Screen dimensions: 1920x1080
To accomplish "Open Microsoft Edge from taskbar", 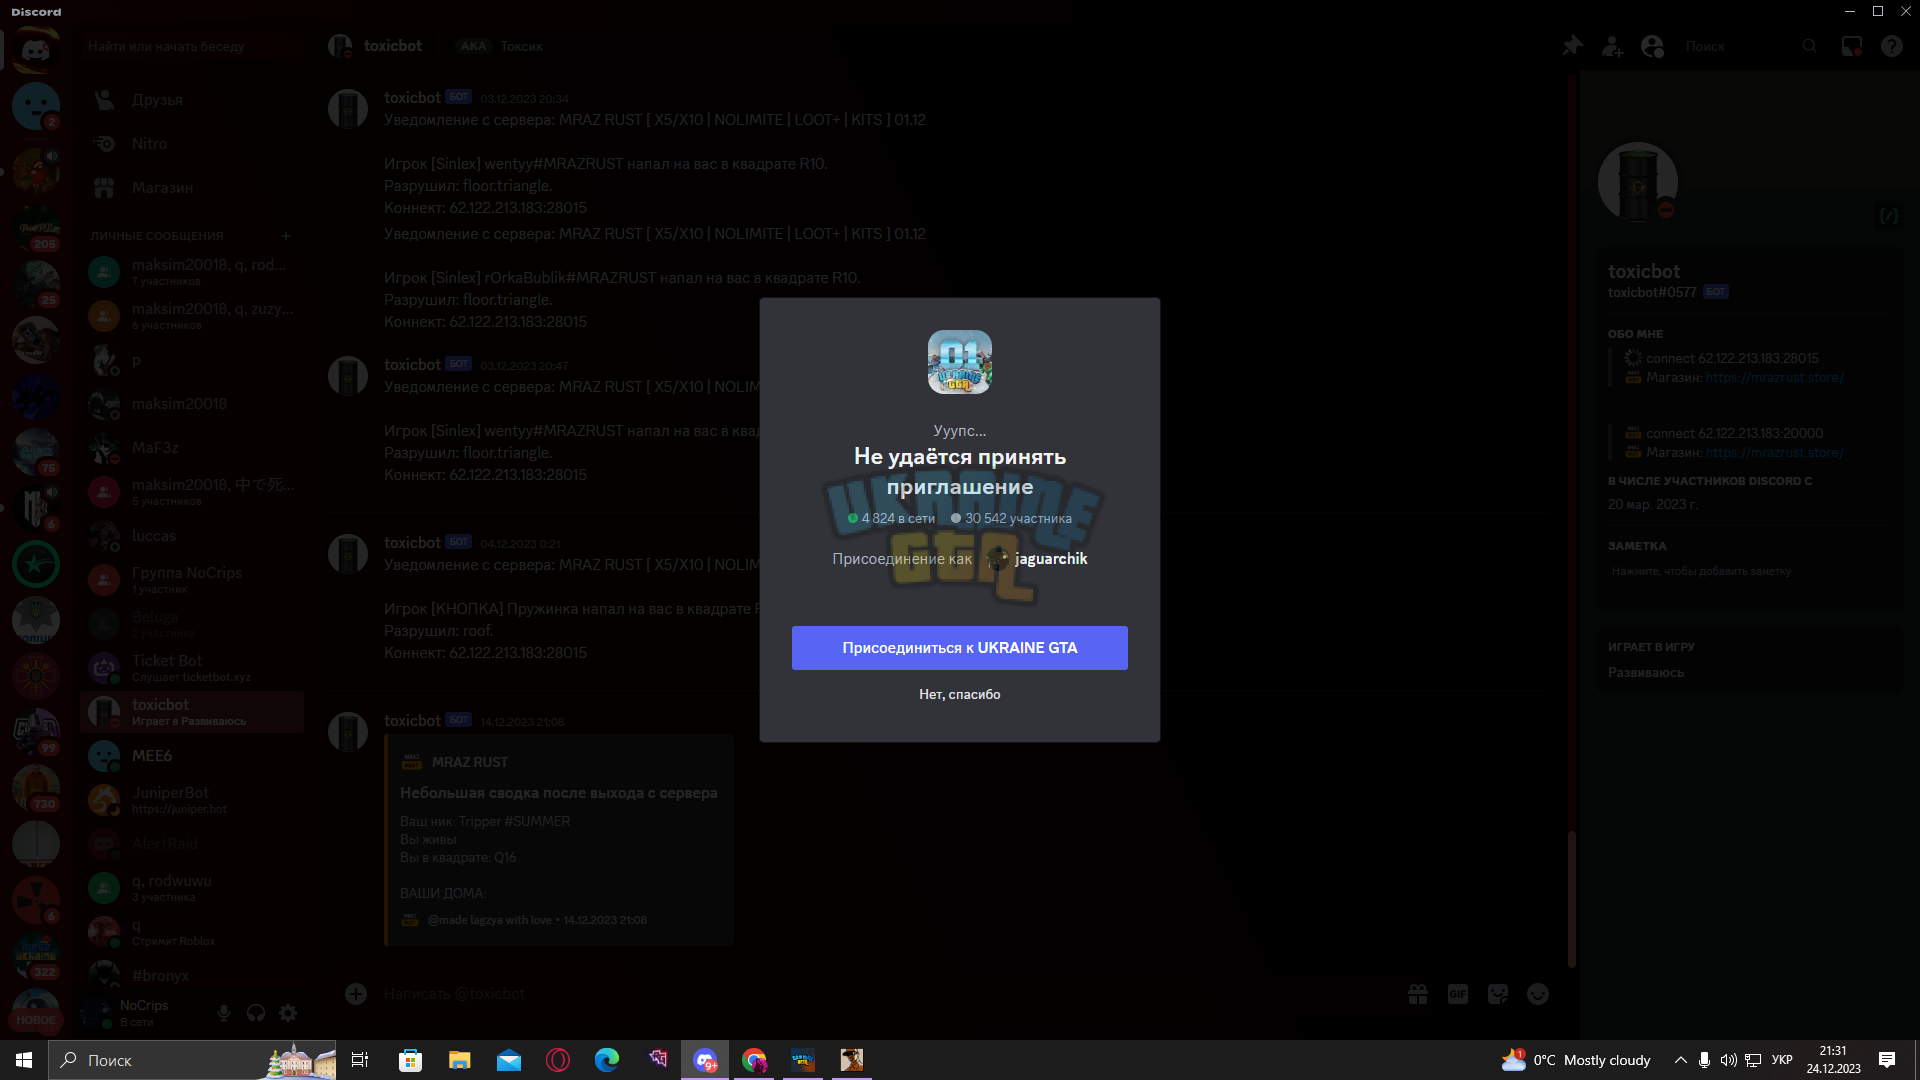I will coord(606,1060).
